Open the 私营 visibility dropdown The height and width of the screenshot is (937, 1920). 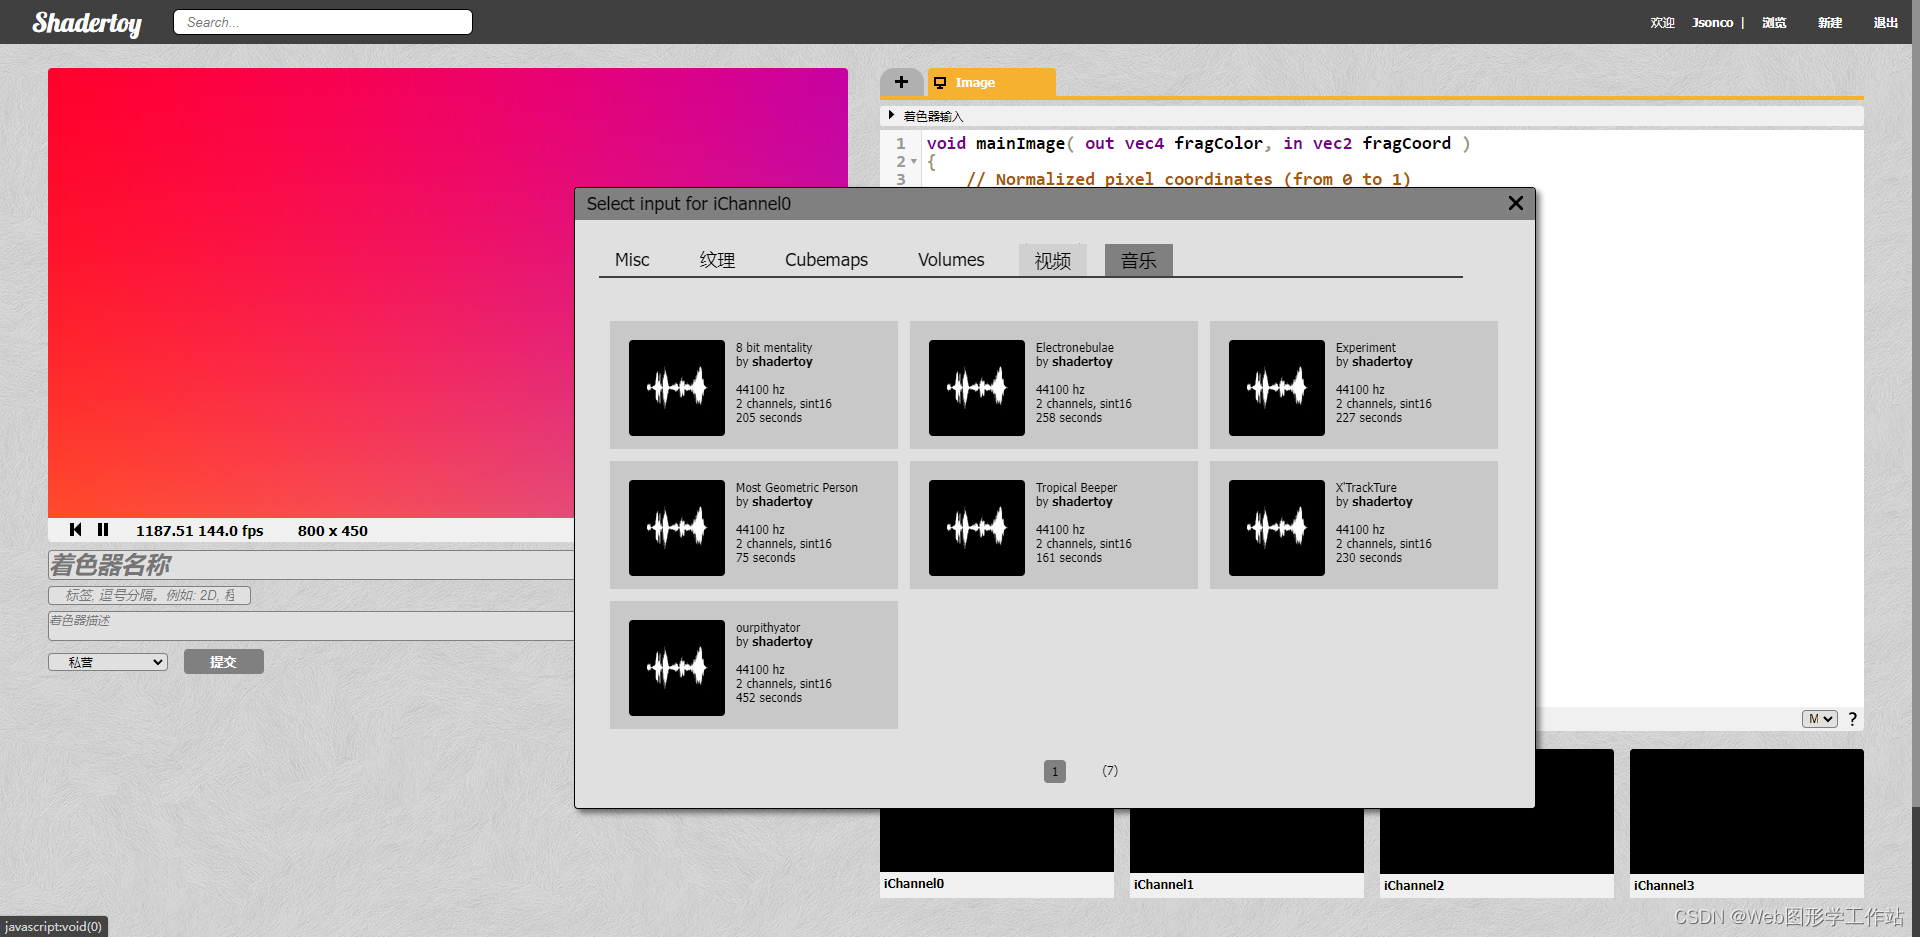pos(108,662)
